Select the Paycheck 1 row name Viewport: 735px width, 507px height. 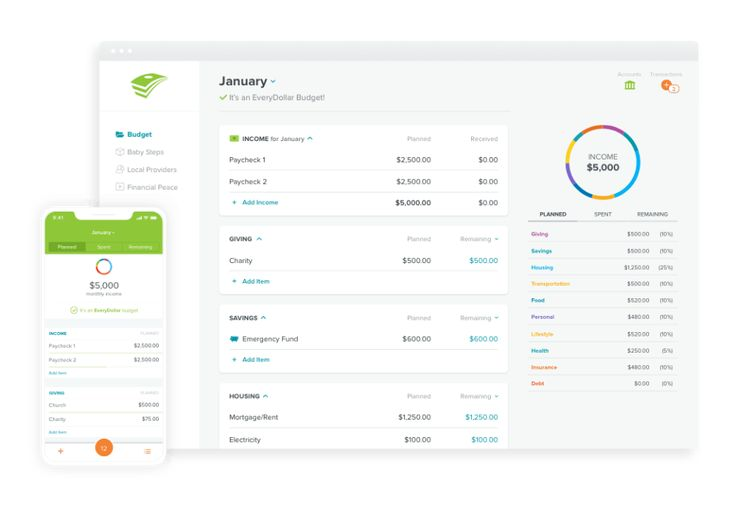(247, 160)
